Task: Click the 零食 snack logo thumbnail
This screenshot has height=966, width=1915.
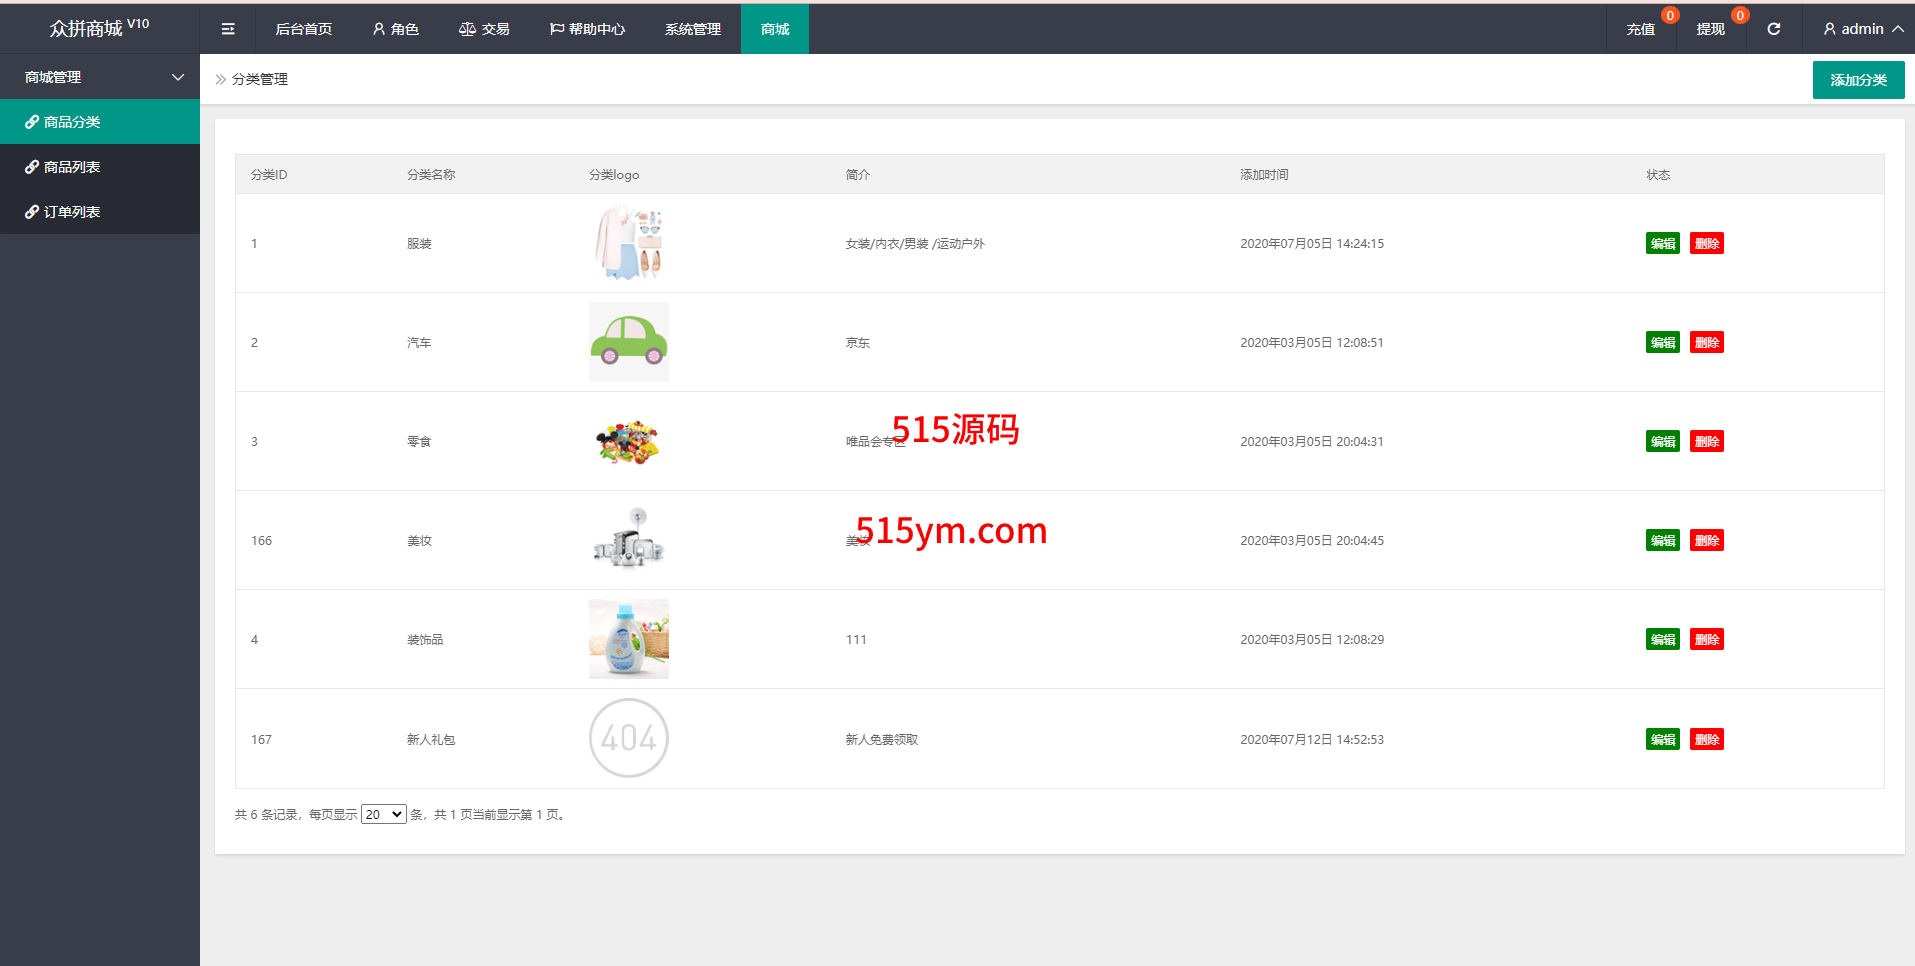Action: point(629,441)
